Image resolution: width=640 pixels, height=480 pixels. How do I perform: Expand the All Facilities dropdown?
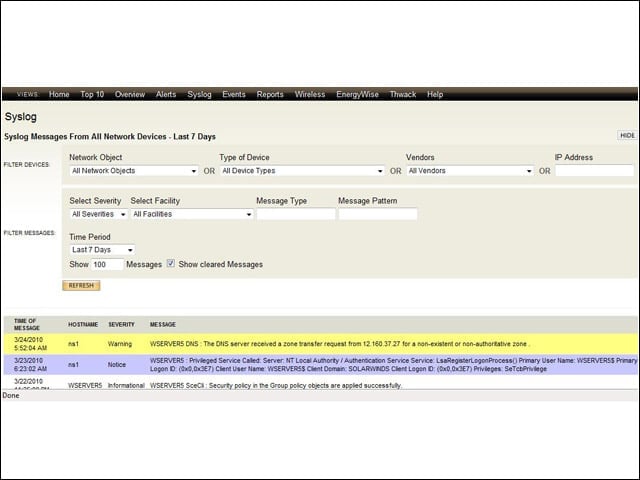[192, 214]
